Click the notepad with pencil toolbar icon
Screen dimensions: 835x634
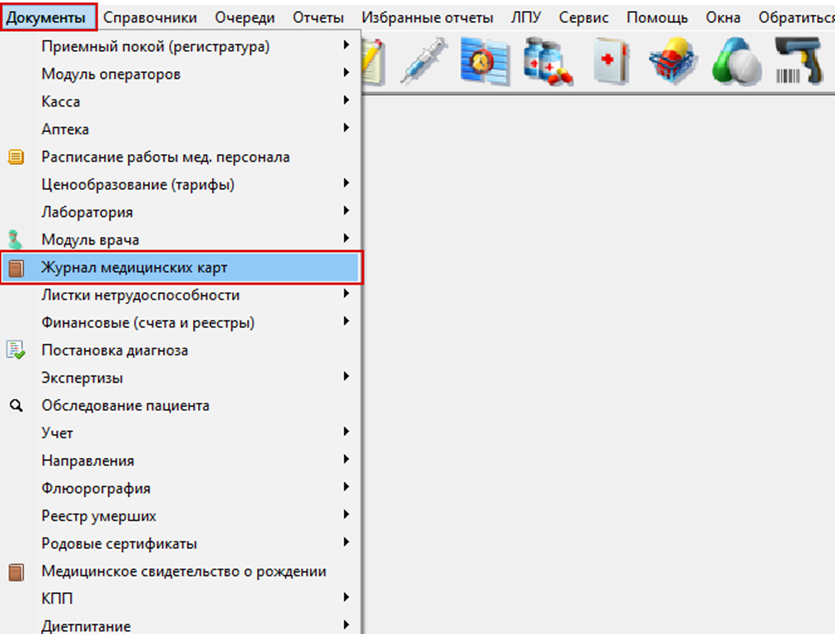[x=374, y=62]
